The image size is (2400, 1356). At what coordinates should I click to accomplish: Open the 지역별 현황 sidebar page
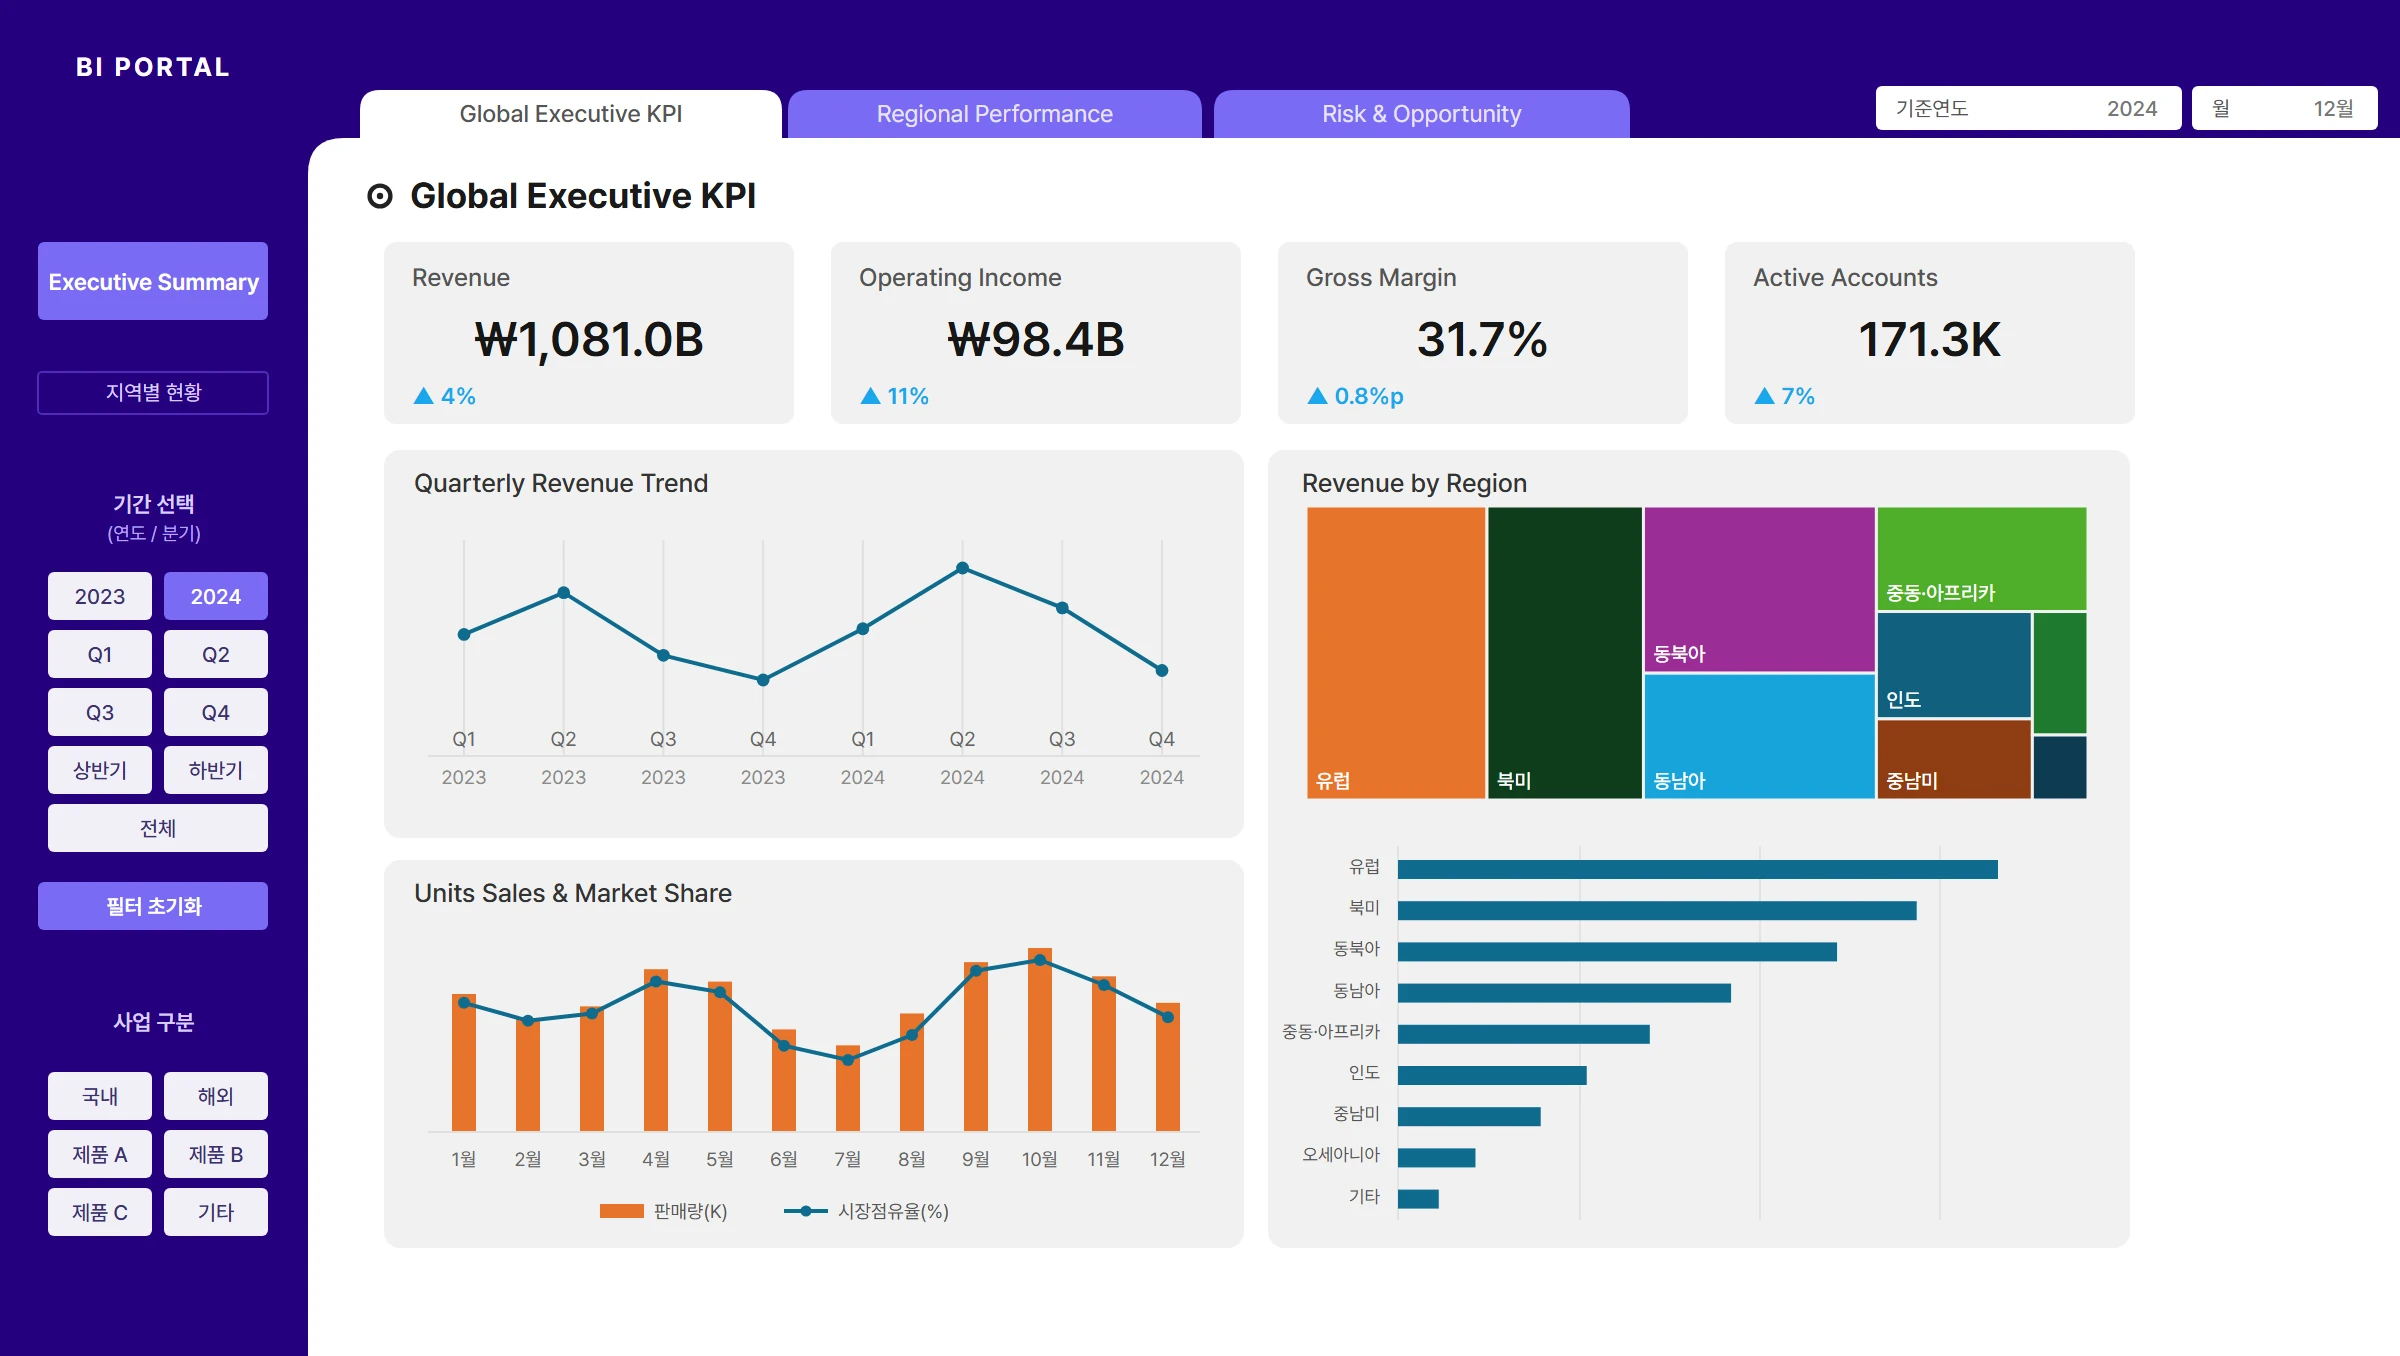(153, 392)
